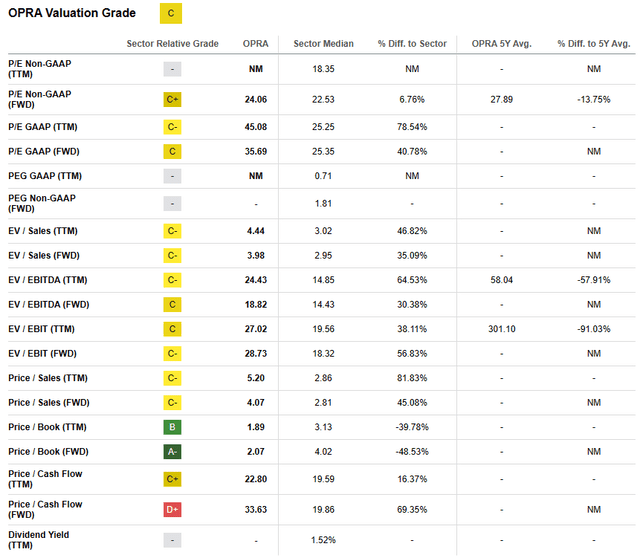
Task: Click C grade badge for P/E GAAP (FWD)
Action: click(172, 151)
